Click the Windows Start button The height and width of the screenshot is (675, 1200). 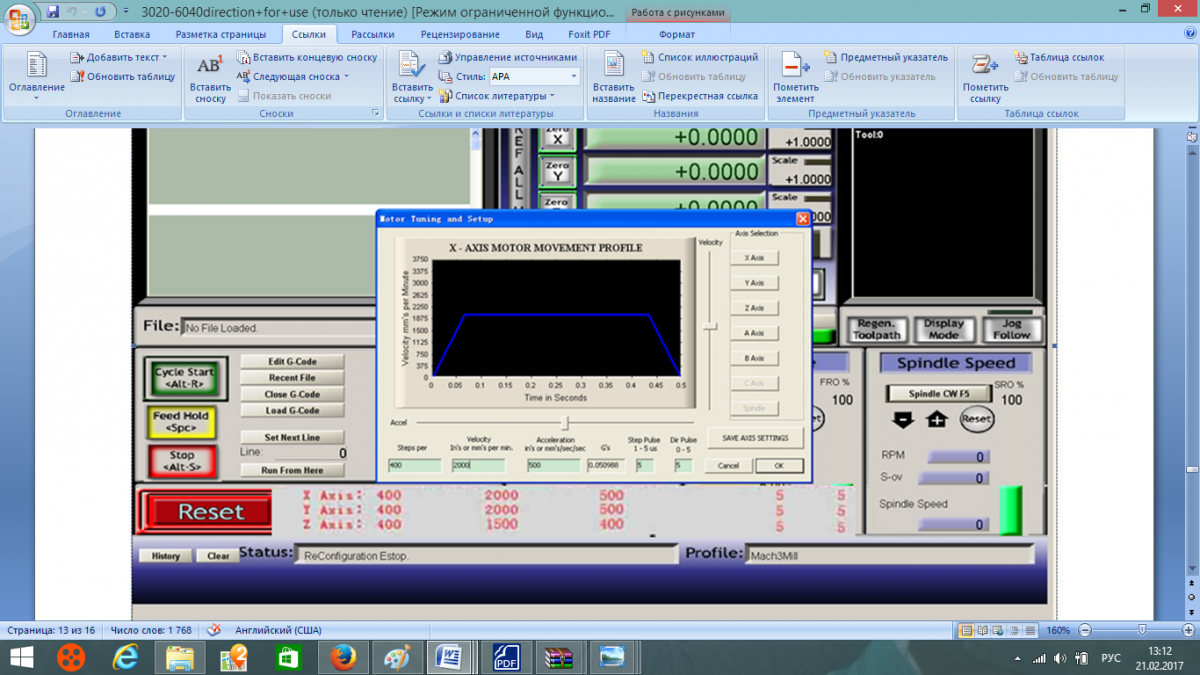(x=20, y=657)
